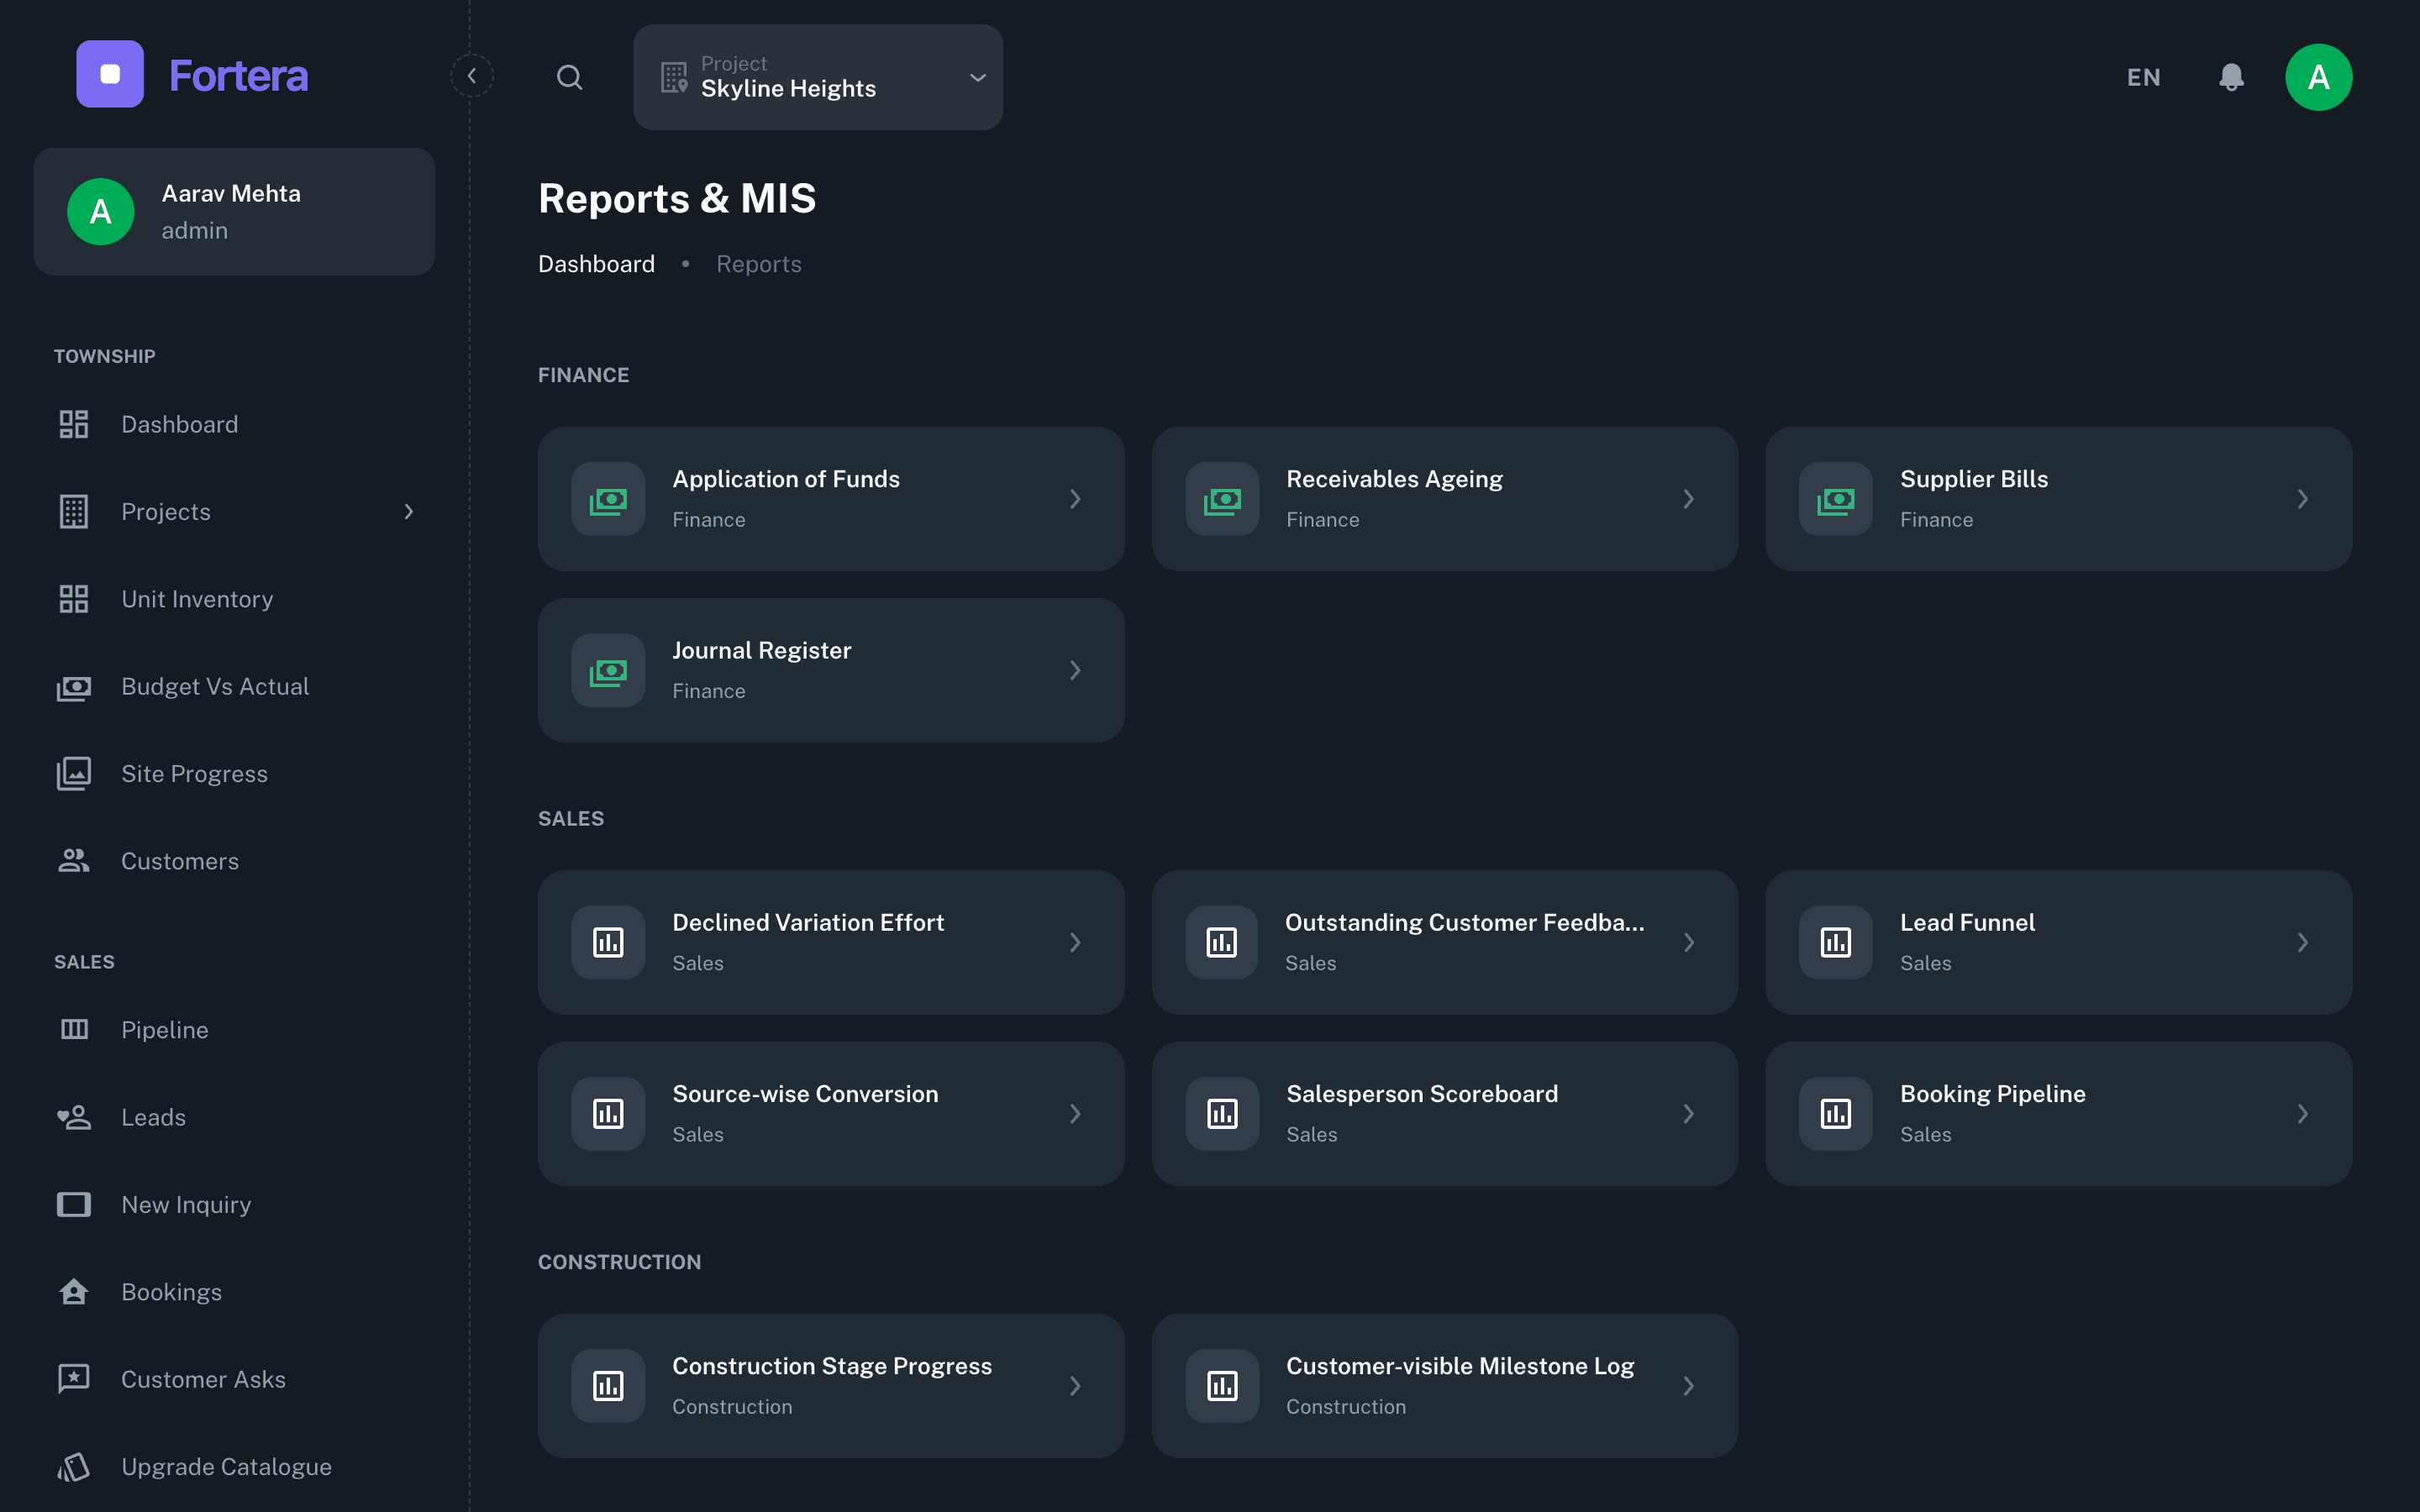Click the Salesperson Scoreboard chart icon
This screenshot has width=2420, height=1512.
click(x=1222, y=1113)
